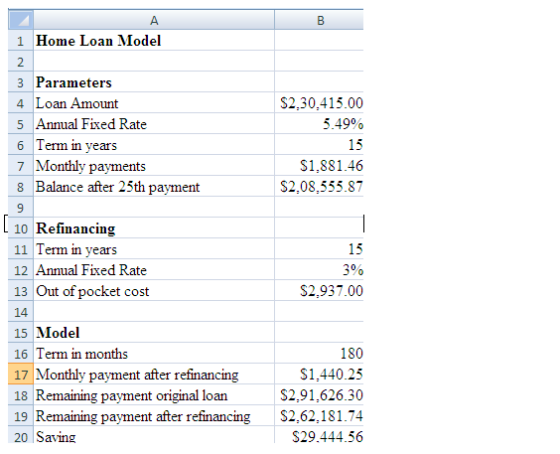The width and height of the screenshot is (560, 454).
Task: Click the $1,440.25 payment value
Action: 319,374
